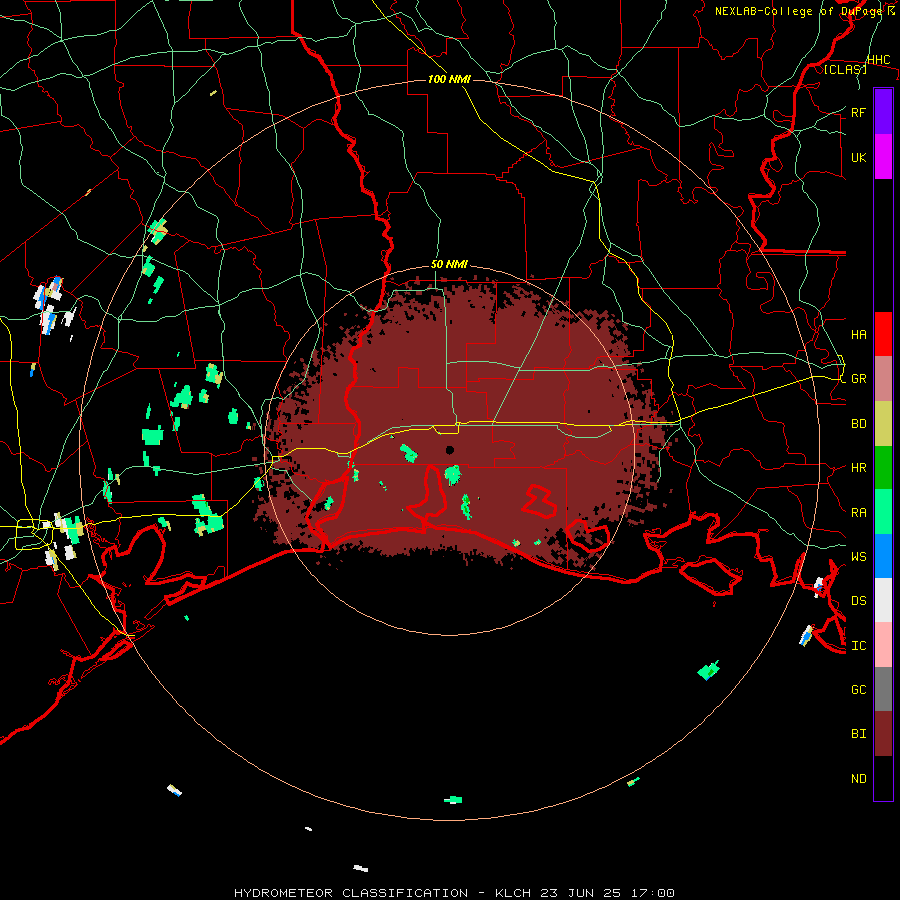Click the RF purple legend swatch

click(883, 112)
